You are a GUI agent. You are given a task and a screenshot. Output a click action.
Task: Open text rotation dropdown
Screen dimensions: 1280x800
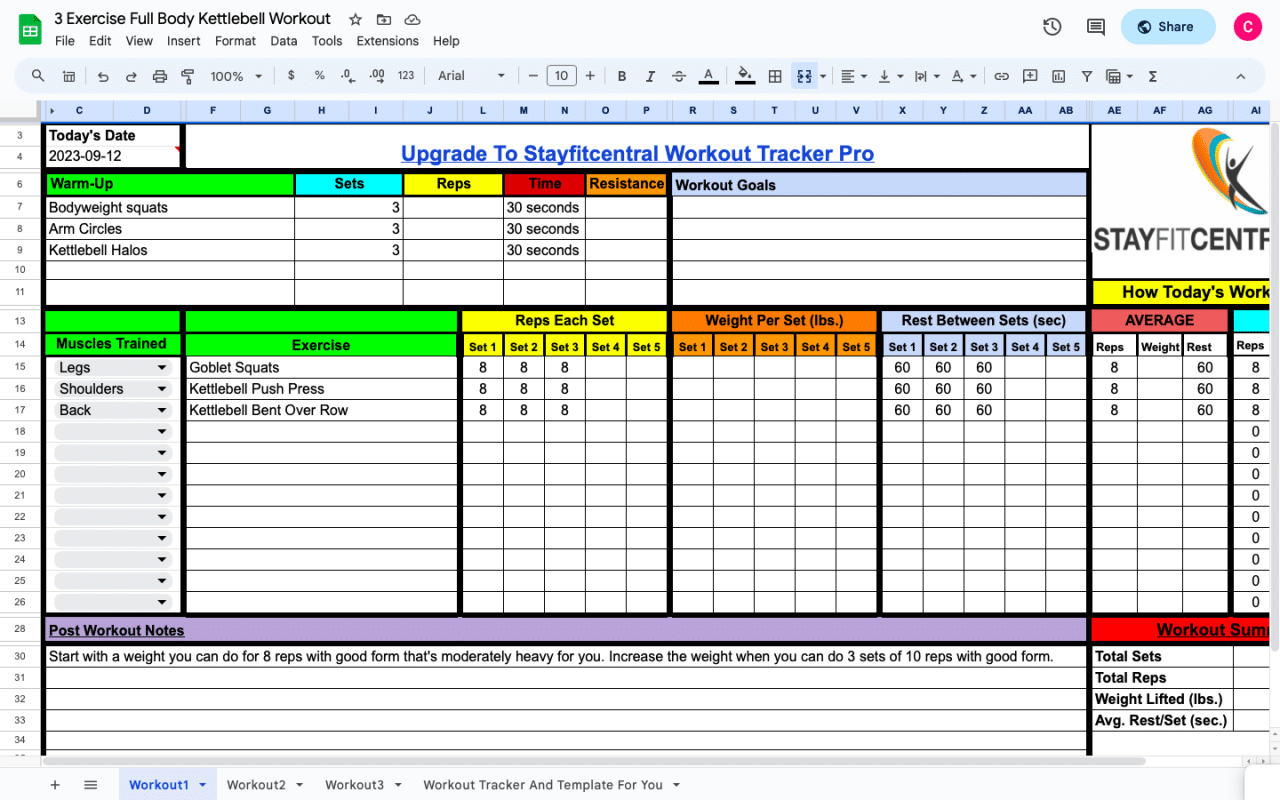click(x=963, y=76)
